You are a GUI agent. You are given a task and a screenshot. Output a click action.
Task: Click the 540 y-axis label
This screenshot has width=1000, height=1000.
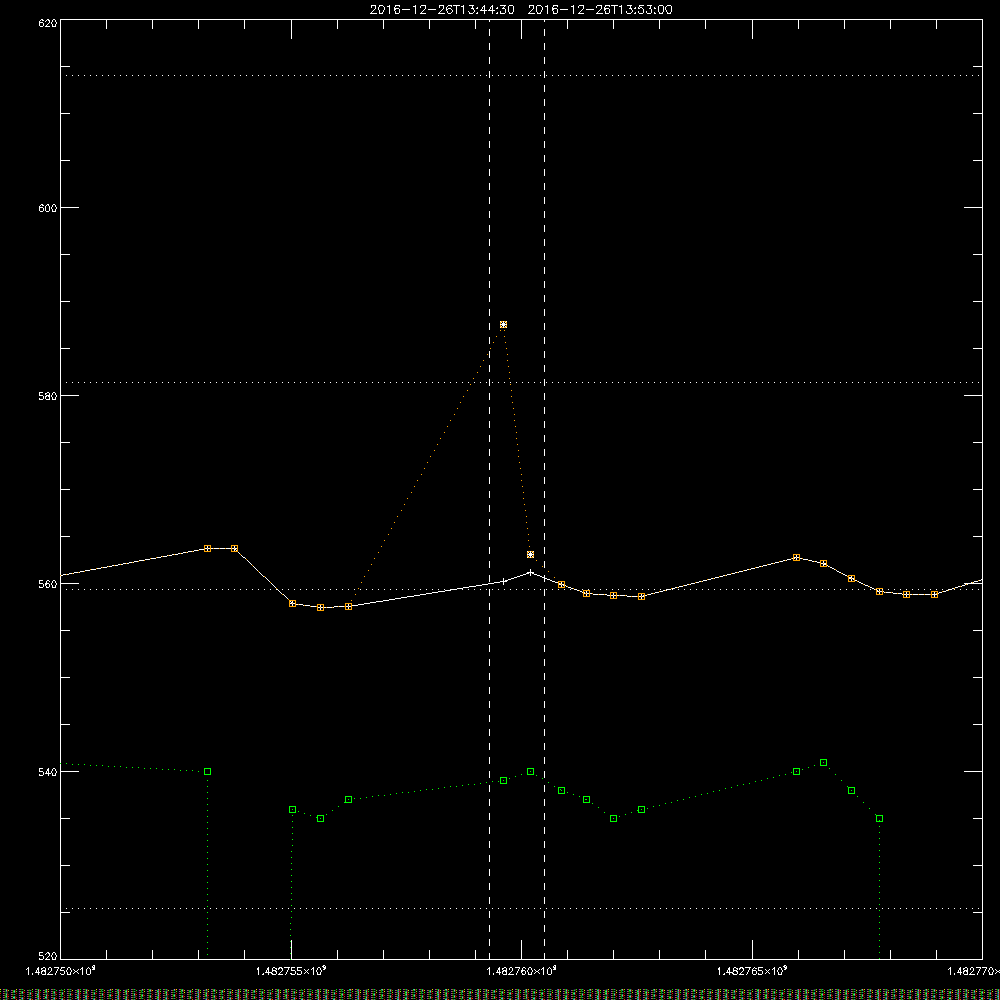coord(48,772)
